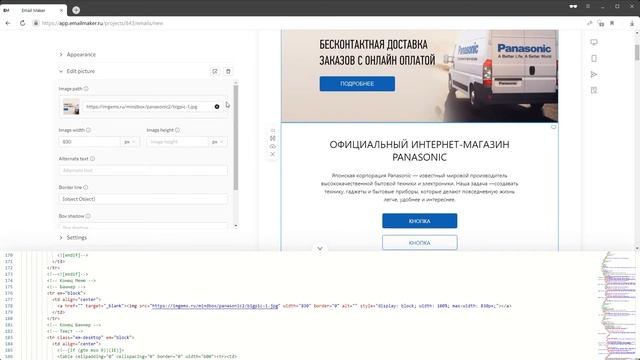Show Alternate text info tooltip
The image size is (640, 360).
click(x=92, y=158)
